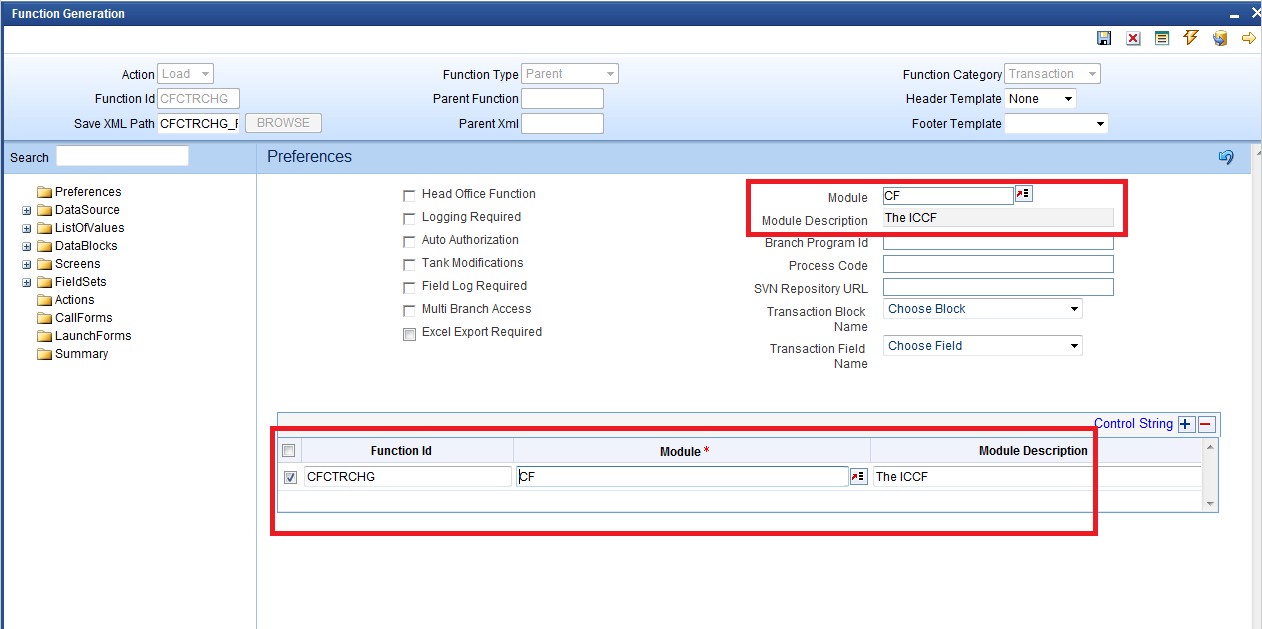Click the Branch Program Id field
Image resolution: width=1262 pixels, height=629 pixels.
point(998,243)
